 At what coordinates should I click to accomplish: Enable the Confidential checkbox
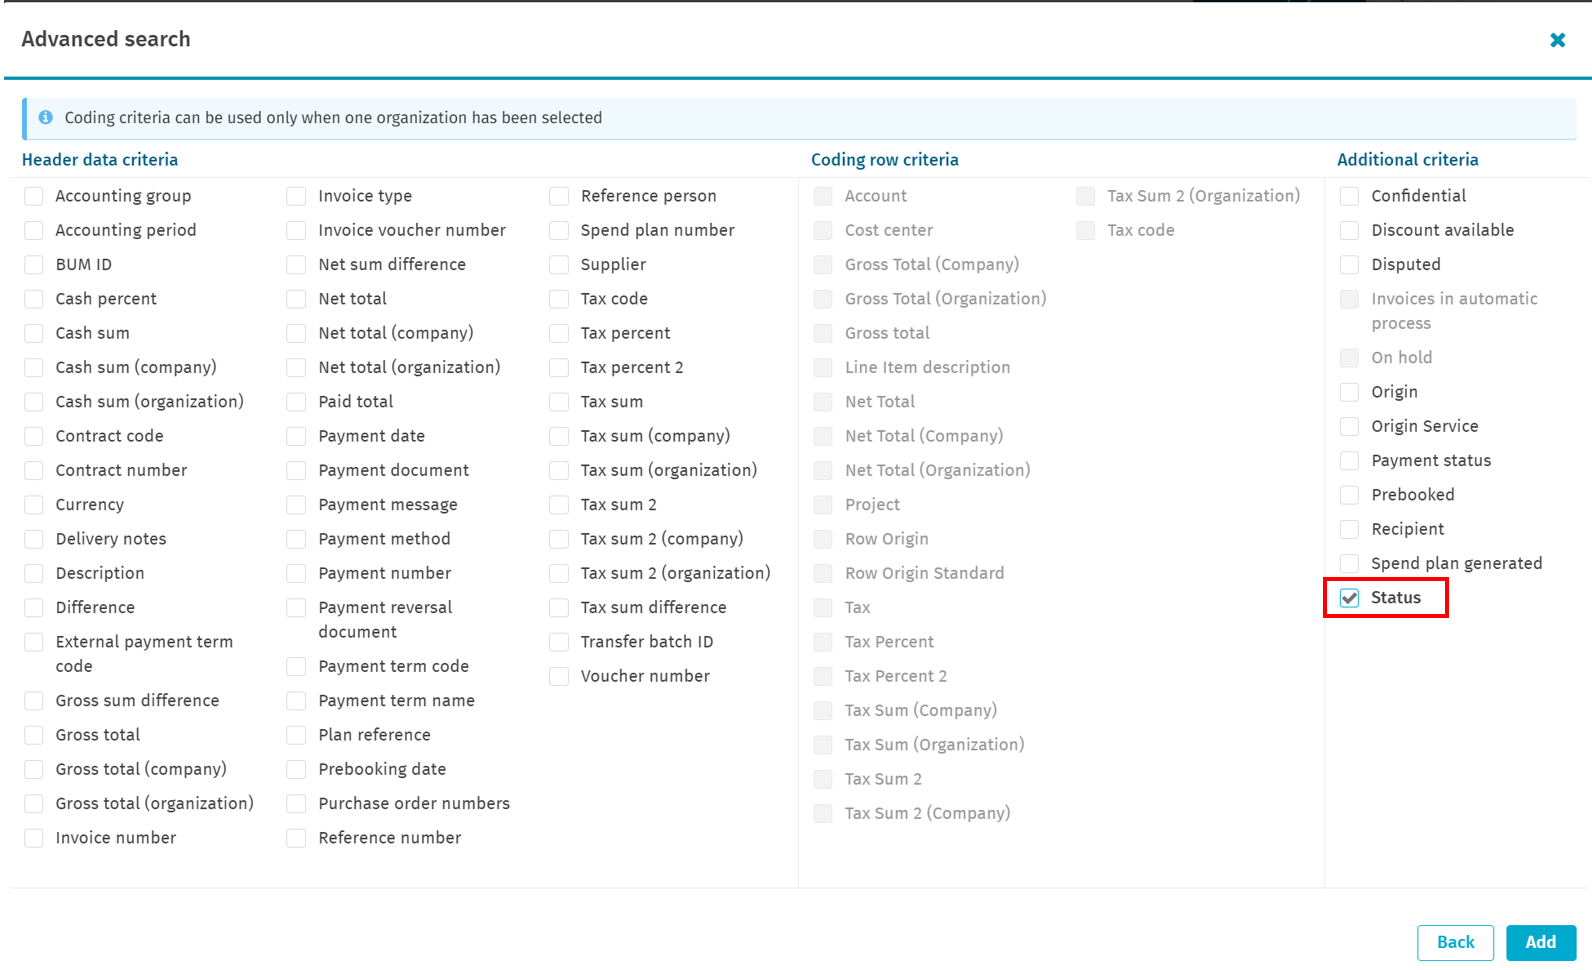(1350, 196)
